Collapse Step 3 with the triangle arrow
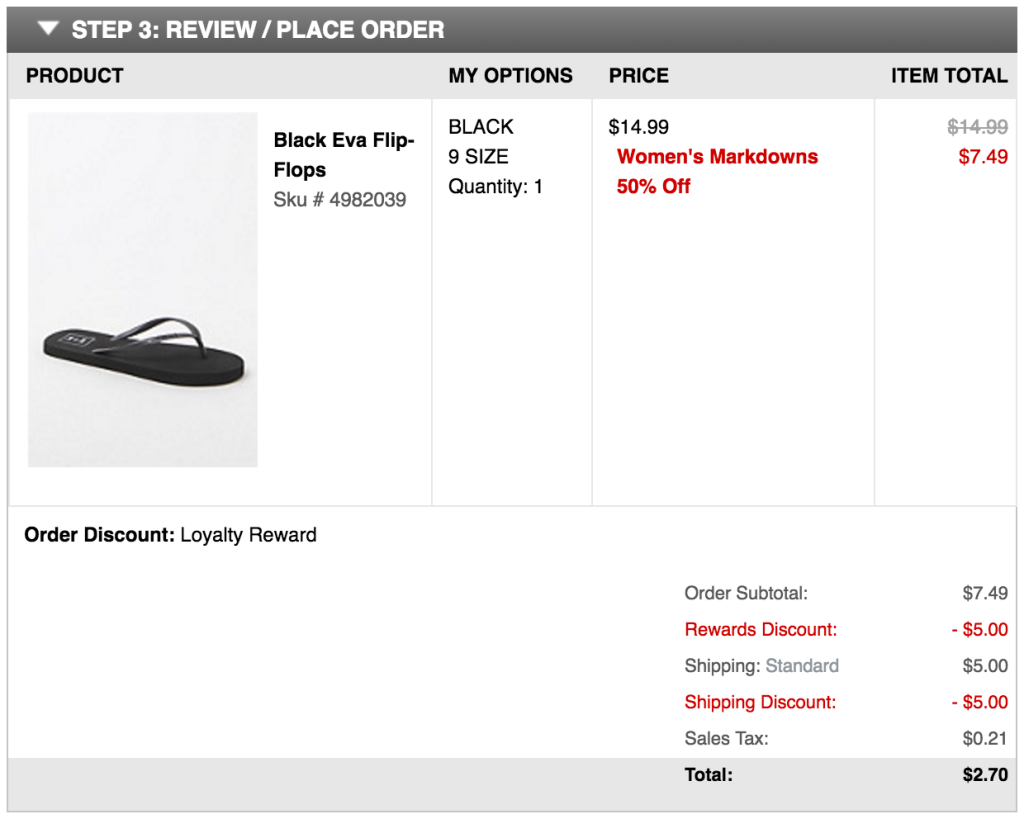This screenshot has width=1024, height=819. click(x=48, y=29)
